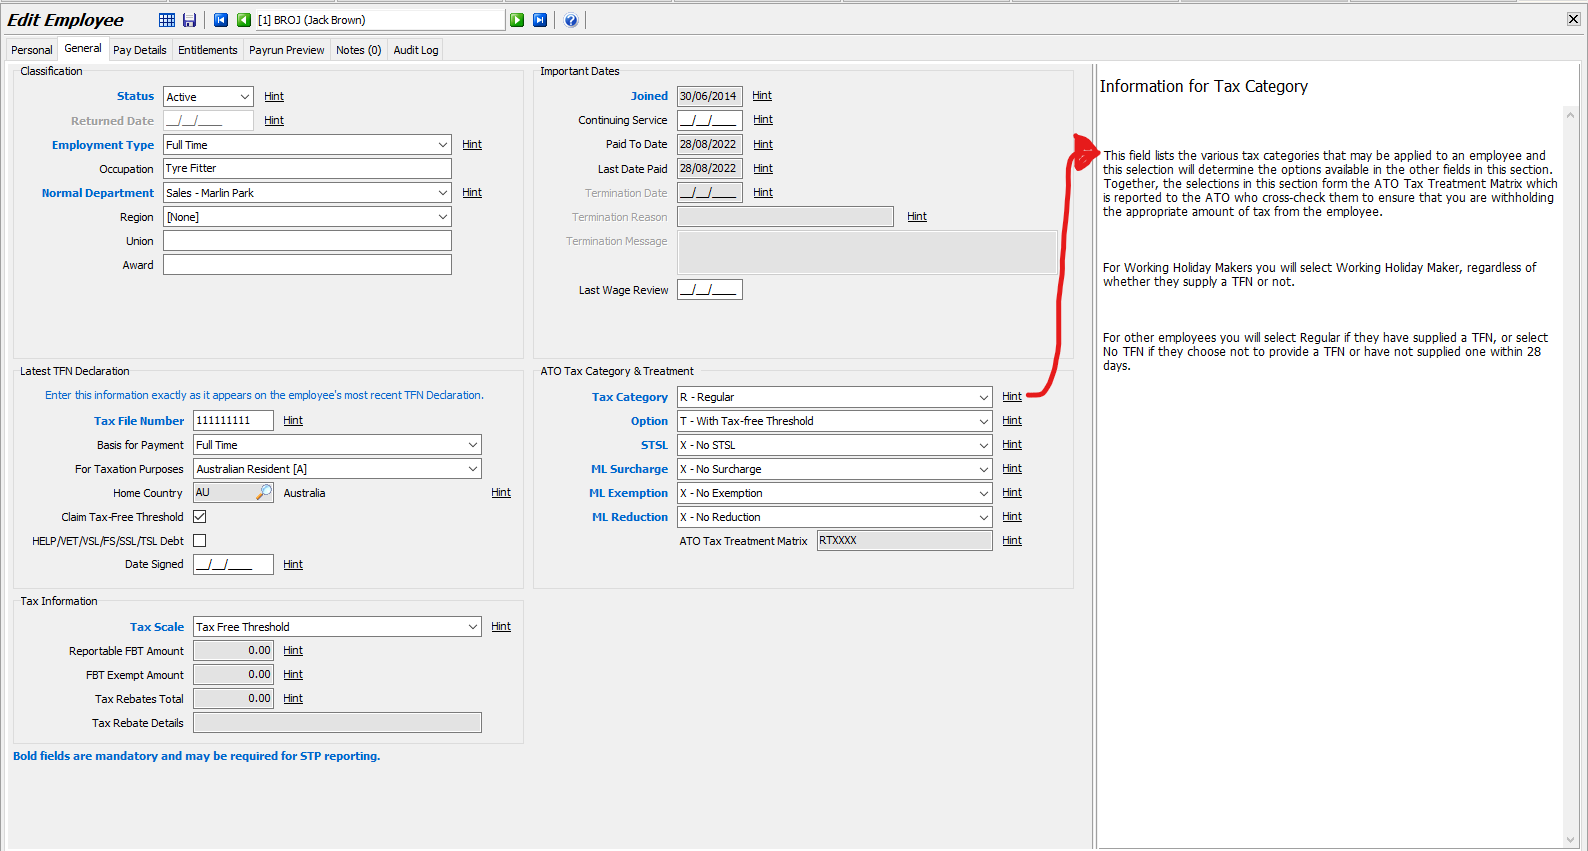Viewport: 1588px width, 851px height.
Task: Open the Pay Details tab
Action: (x=140, y=50)
